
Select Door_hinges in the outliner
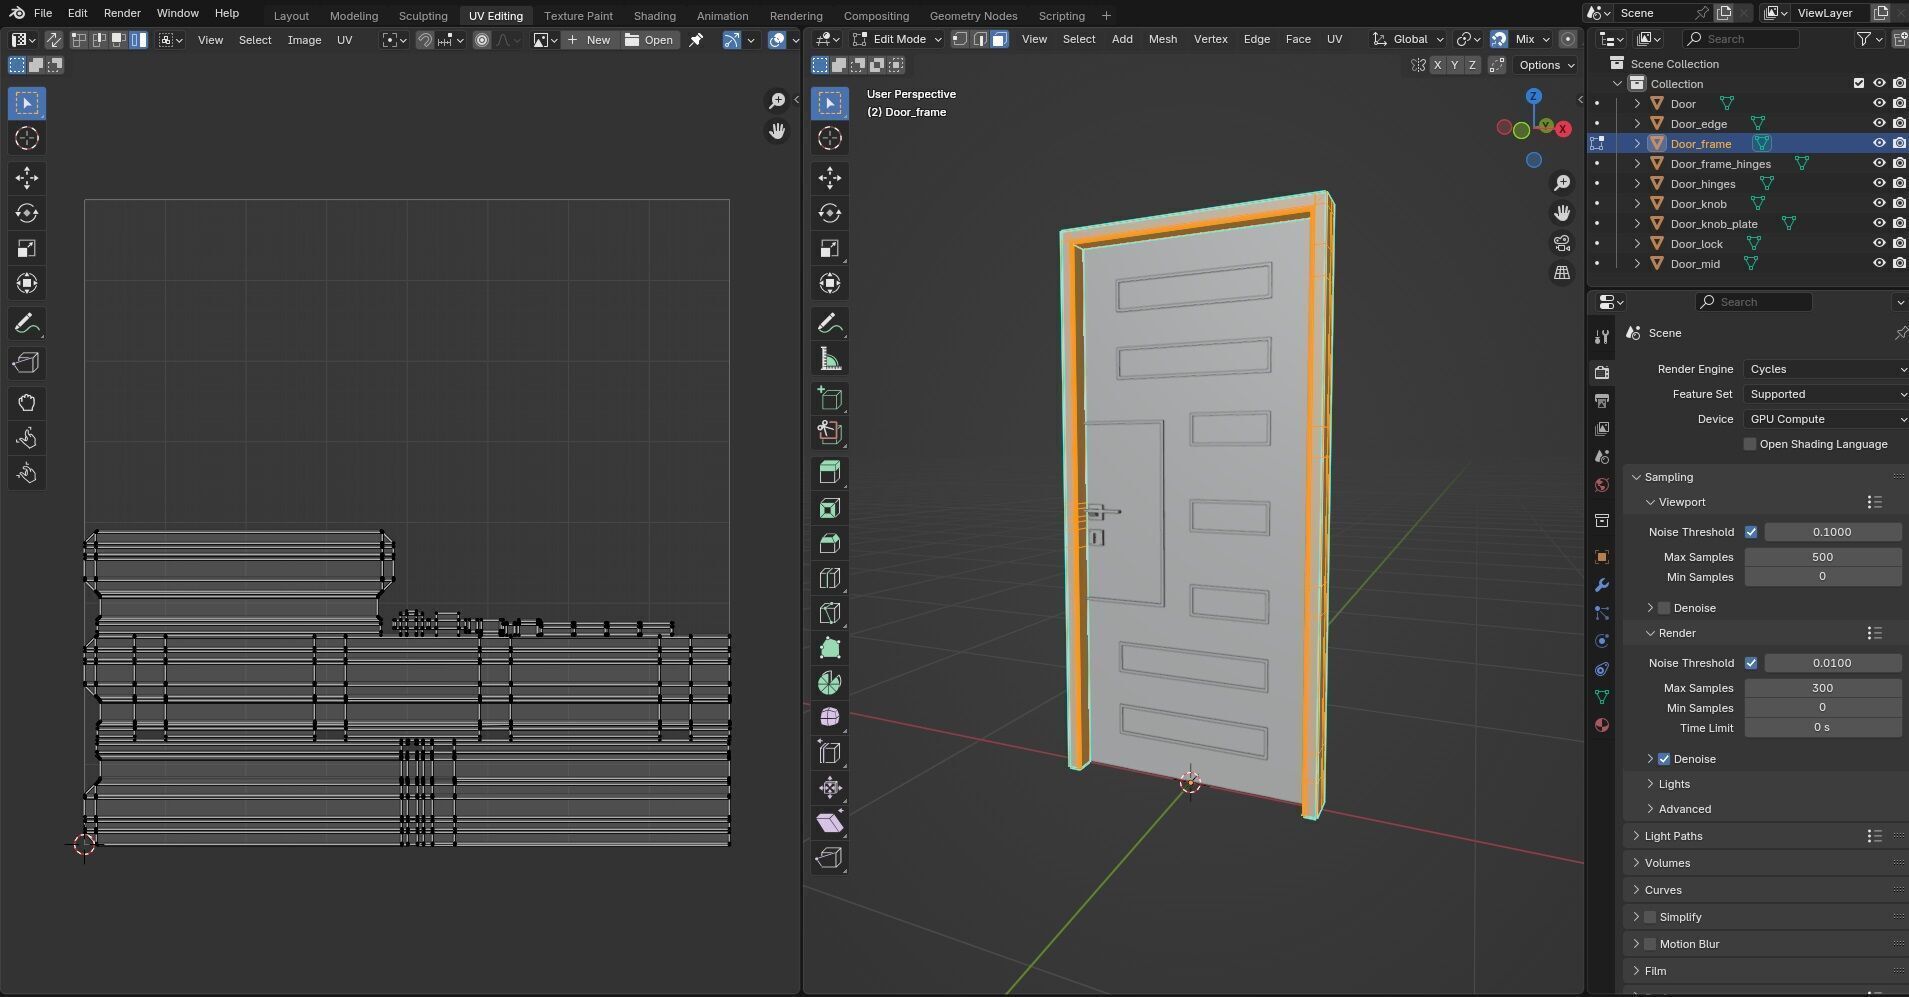click(x=1702, y=184)
